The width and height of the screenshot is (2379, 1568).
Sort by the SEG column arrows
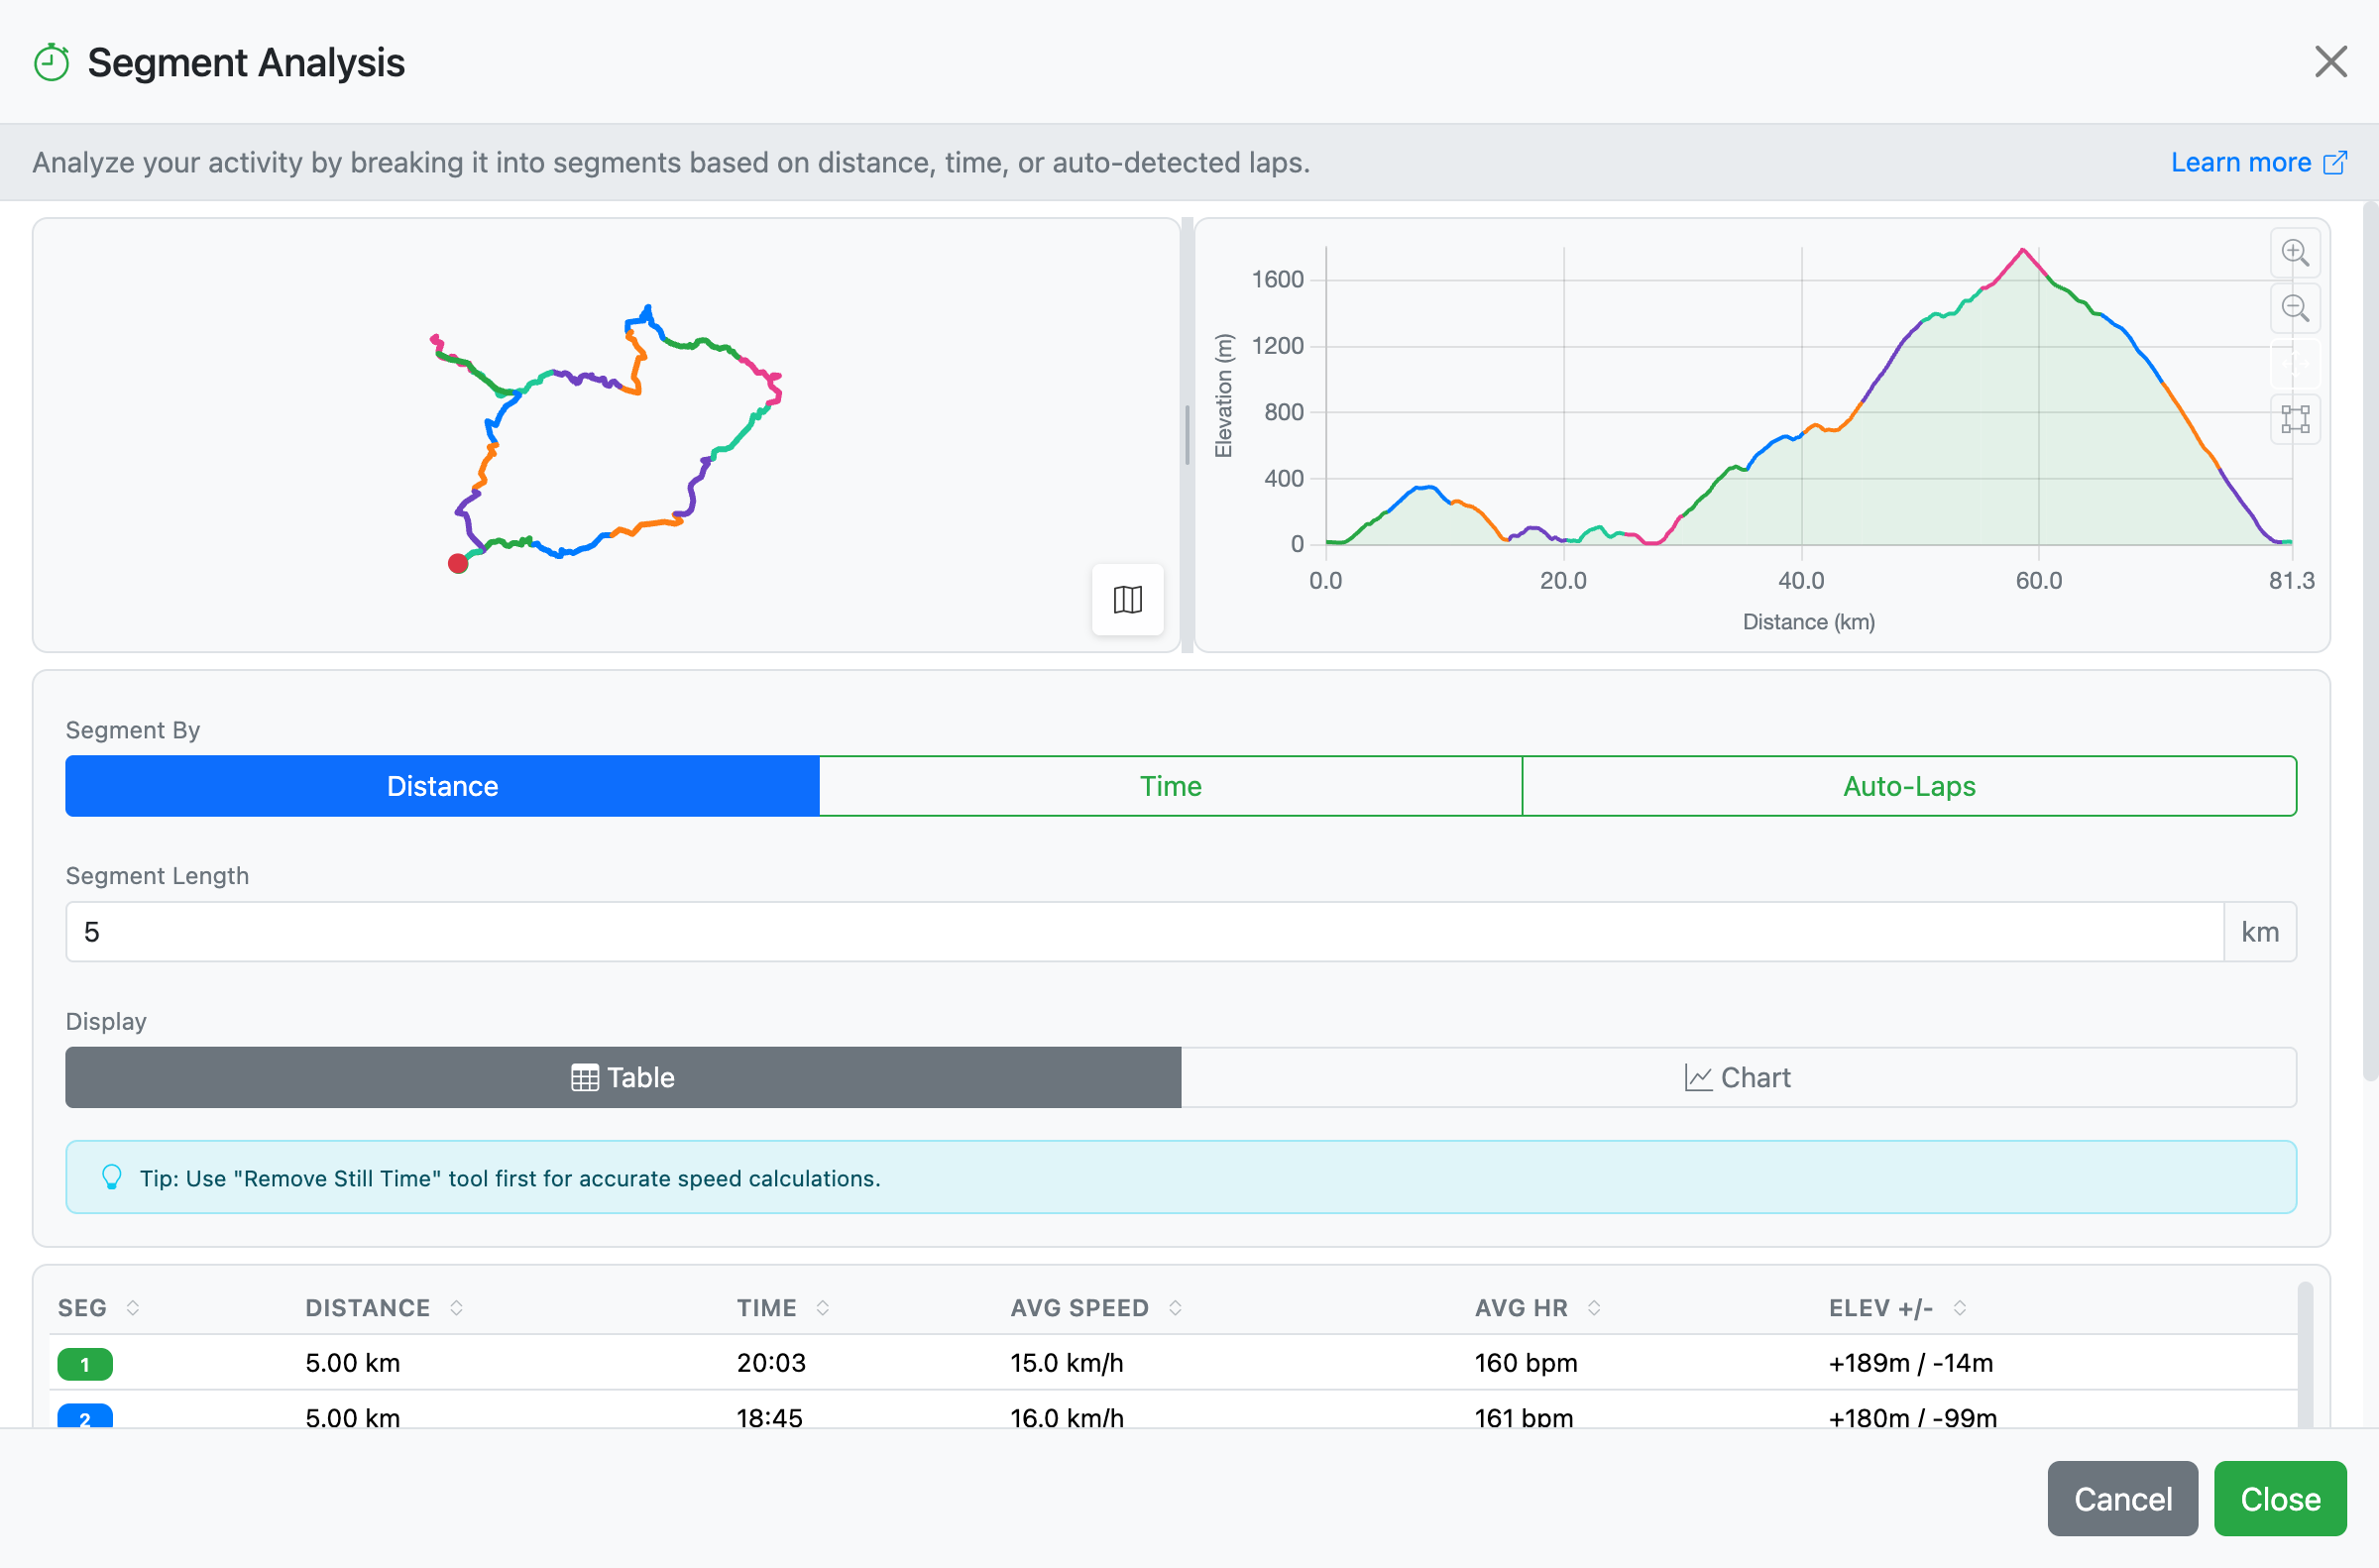[133, 1308]
